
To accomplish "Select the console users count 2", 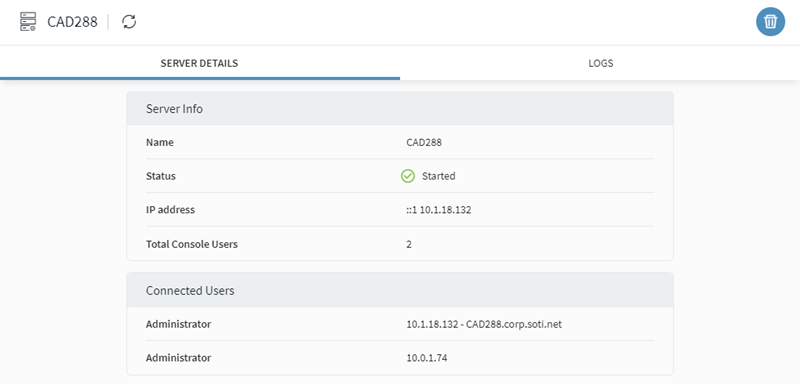I will tap(409, 244).
